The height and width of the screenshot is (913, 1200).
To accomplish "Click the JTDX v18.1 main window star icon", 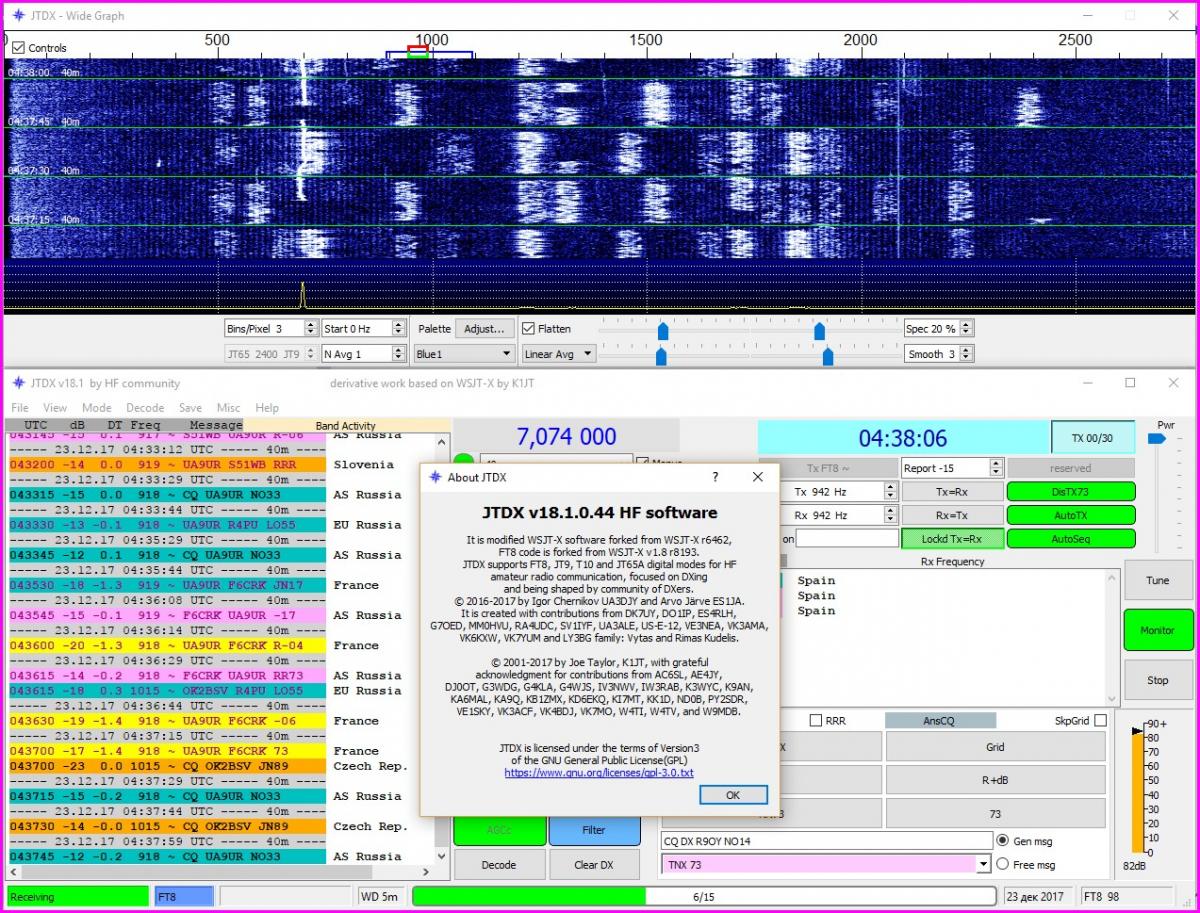I will tap(18, 383).
